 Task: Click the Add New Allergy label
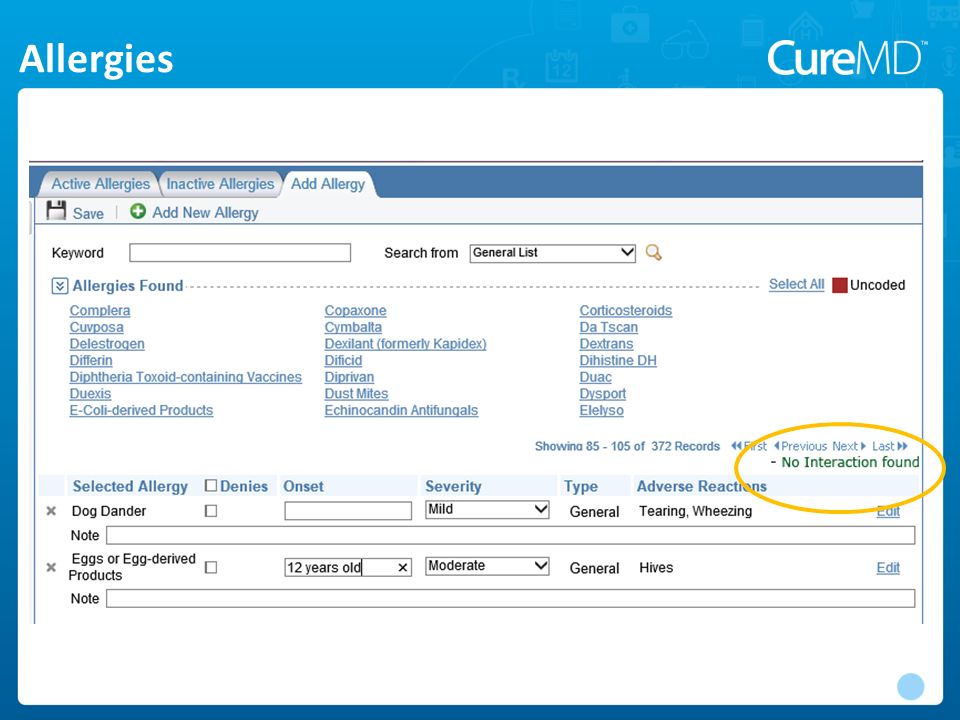click(205, 212)
